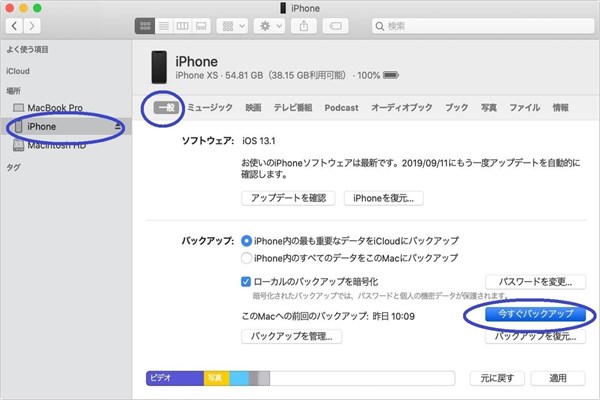Click the iPhoneを復元 button
600x400 pixels.
383,198
